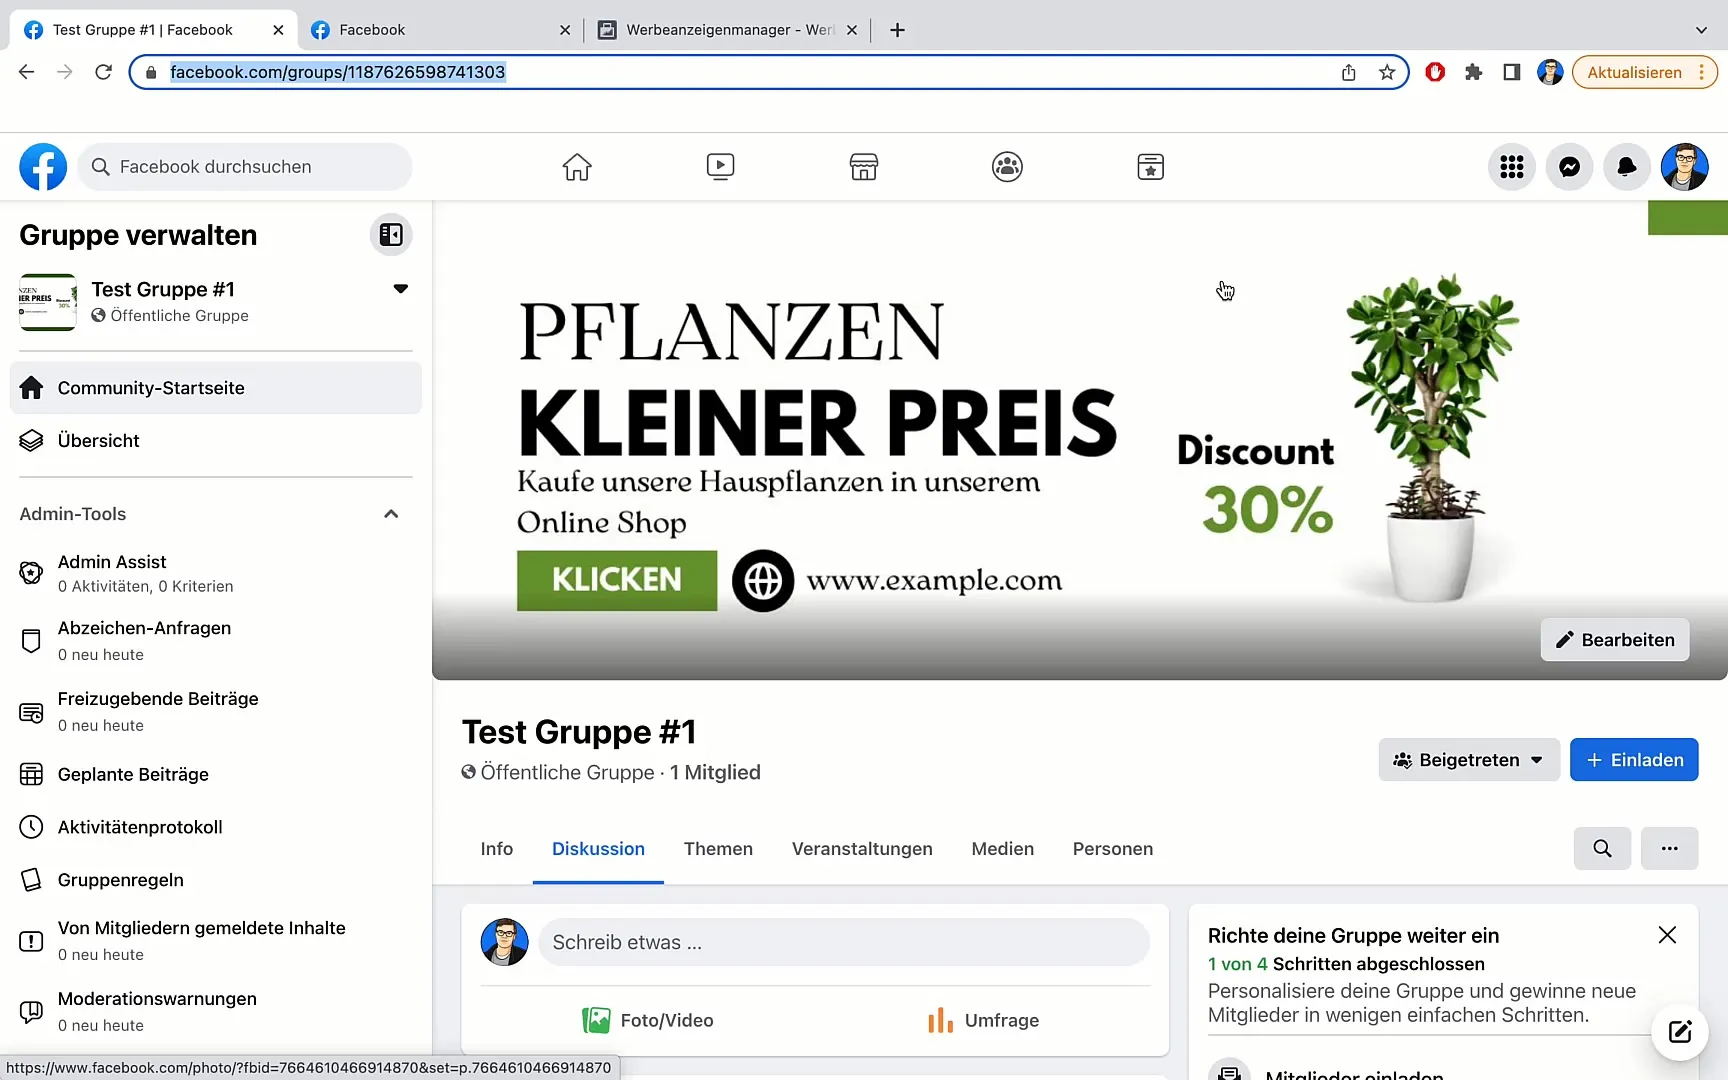Viewport: 1728px width, 1080px height.
Task: Show browser tab search dropdown
Action: tap(1701, 30)
